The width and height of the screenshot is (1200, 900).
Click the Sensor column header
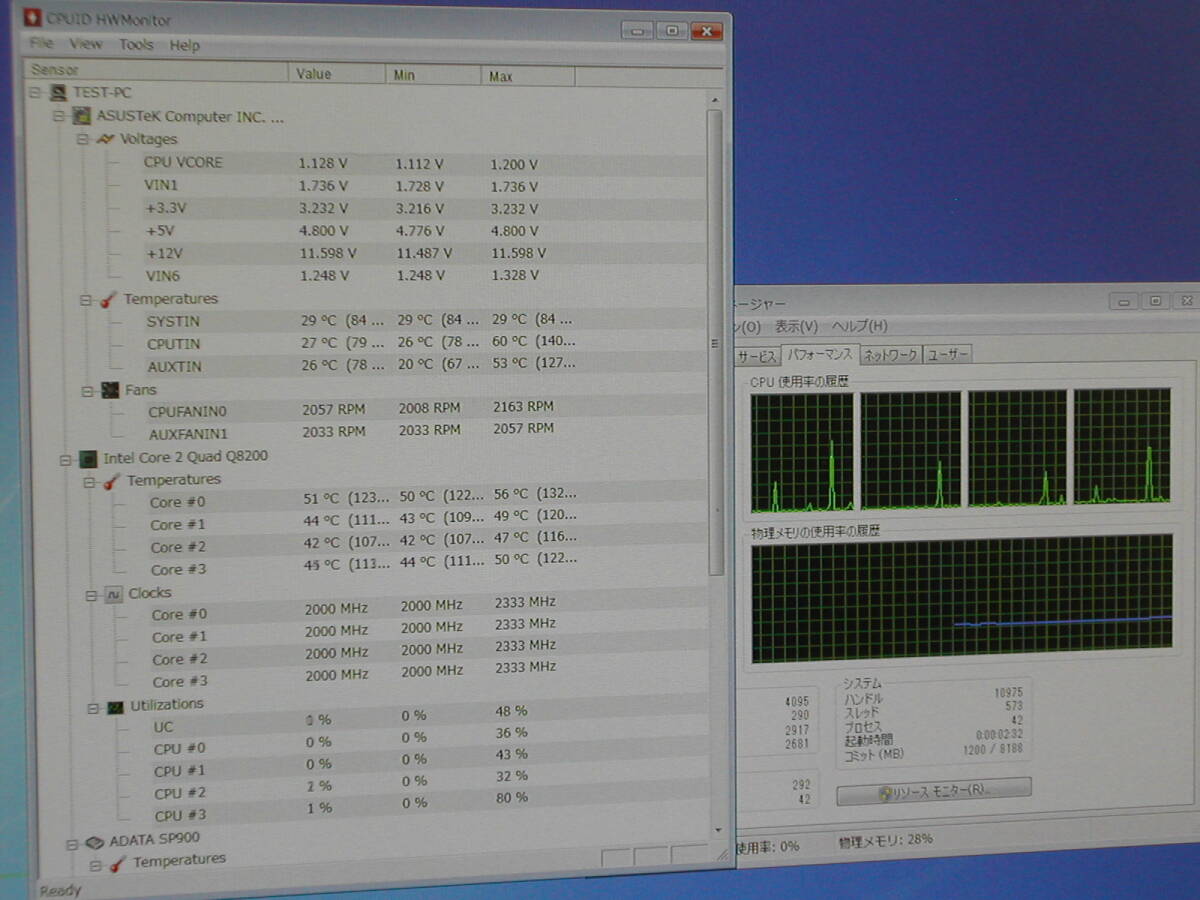coord(156,70)
